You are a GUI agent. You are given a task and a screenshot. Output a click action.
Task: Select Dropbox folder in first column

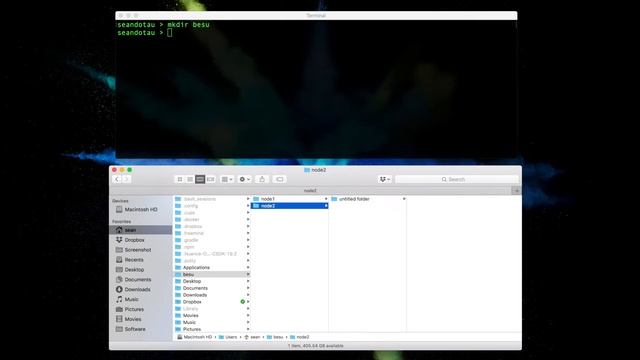click(x=212, y=302)
